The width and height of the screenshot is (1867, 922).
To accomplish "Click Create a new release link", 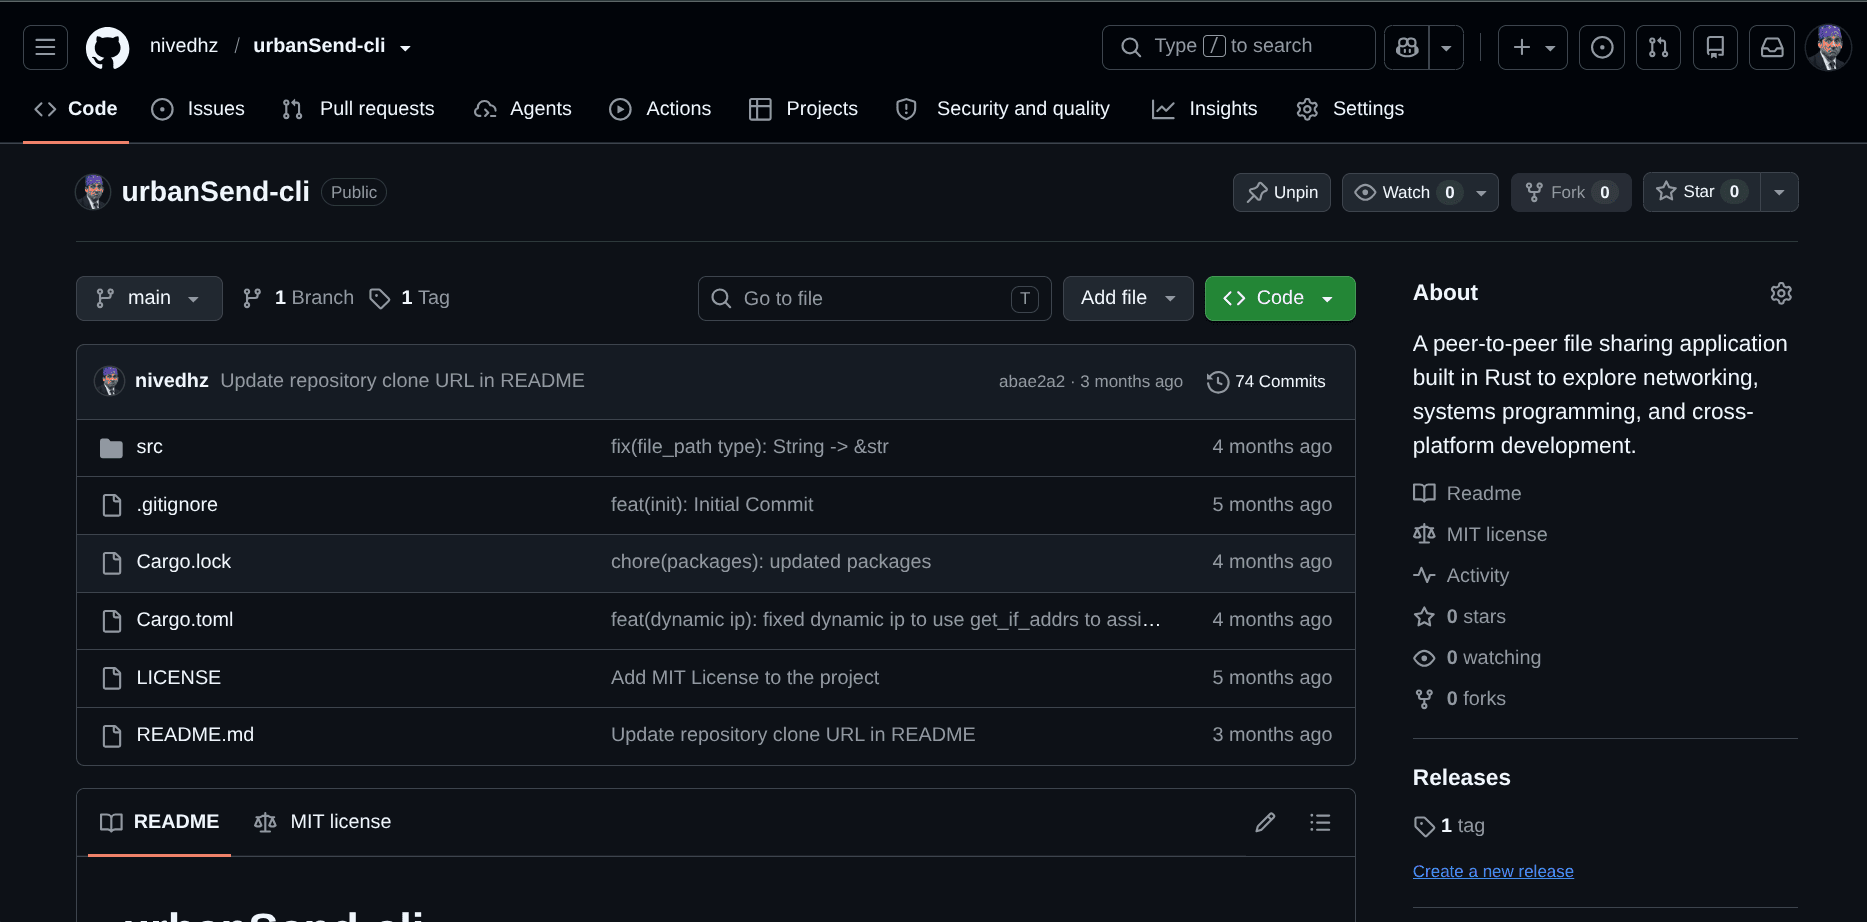I will 1493,871.
